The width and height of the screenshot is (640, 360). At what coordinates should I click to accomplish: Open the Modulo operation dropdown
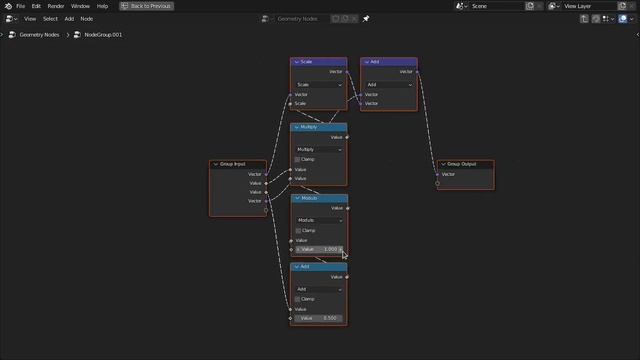point(320,220)
